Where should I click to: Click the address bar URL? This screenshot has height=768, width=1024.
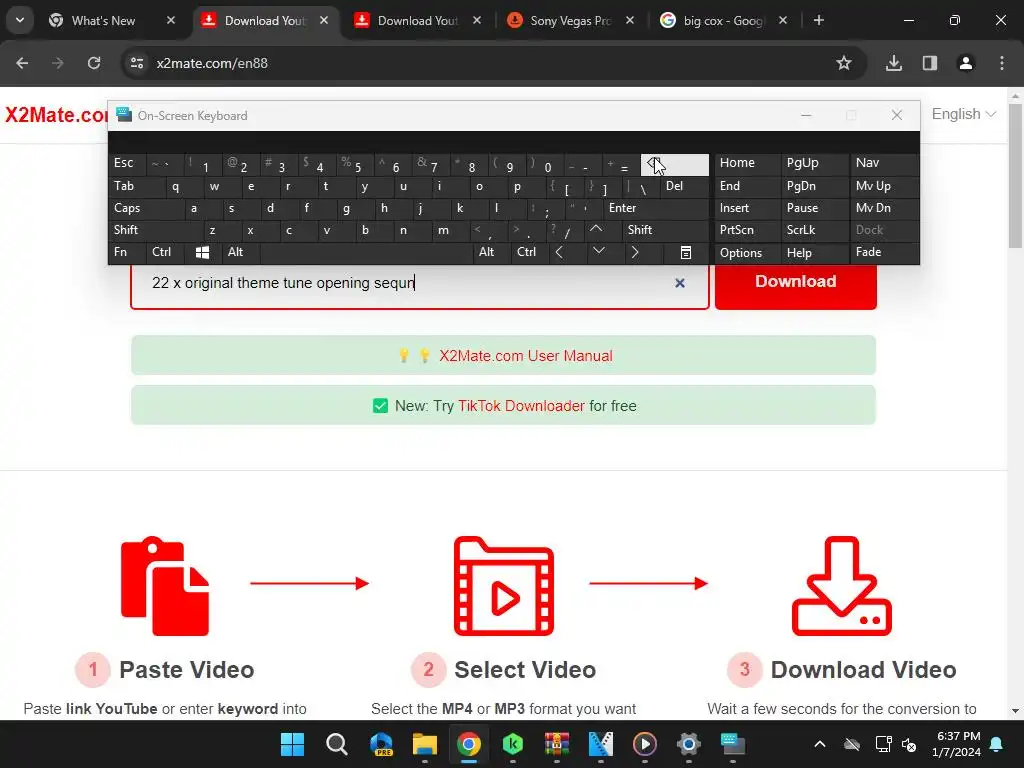click(212, 63)
